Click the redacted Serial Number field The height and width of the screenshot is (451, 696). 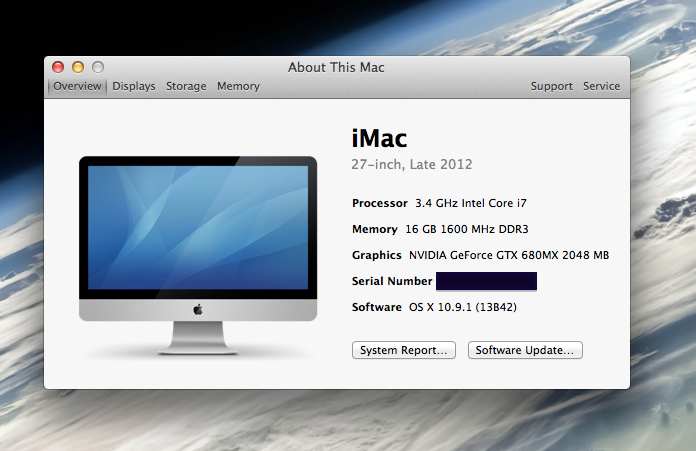(486, 281)
